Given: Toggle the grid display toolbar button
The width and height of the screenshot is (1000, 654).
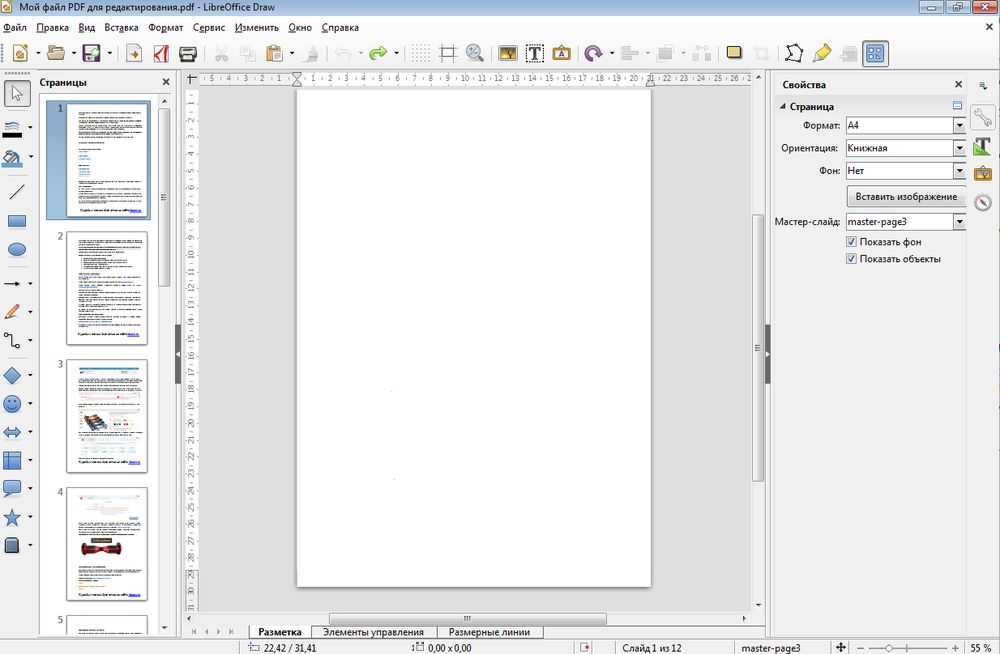Looking at the screenshot, I should pos(421,53).
